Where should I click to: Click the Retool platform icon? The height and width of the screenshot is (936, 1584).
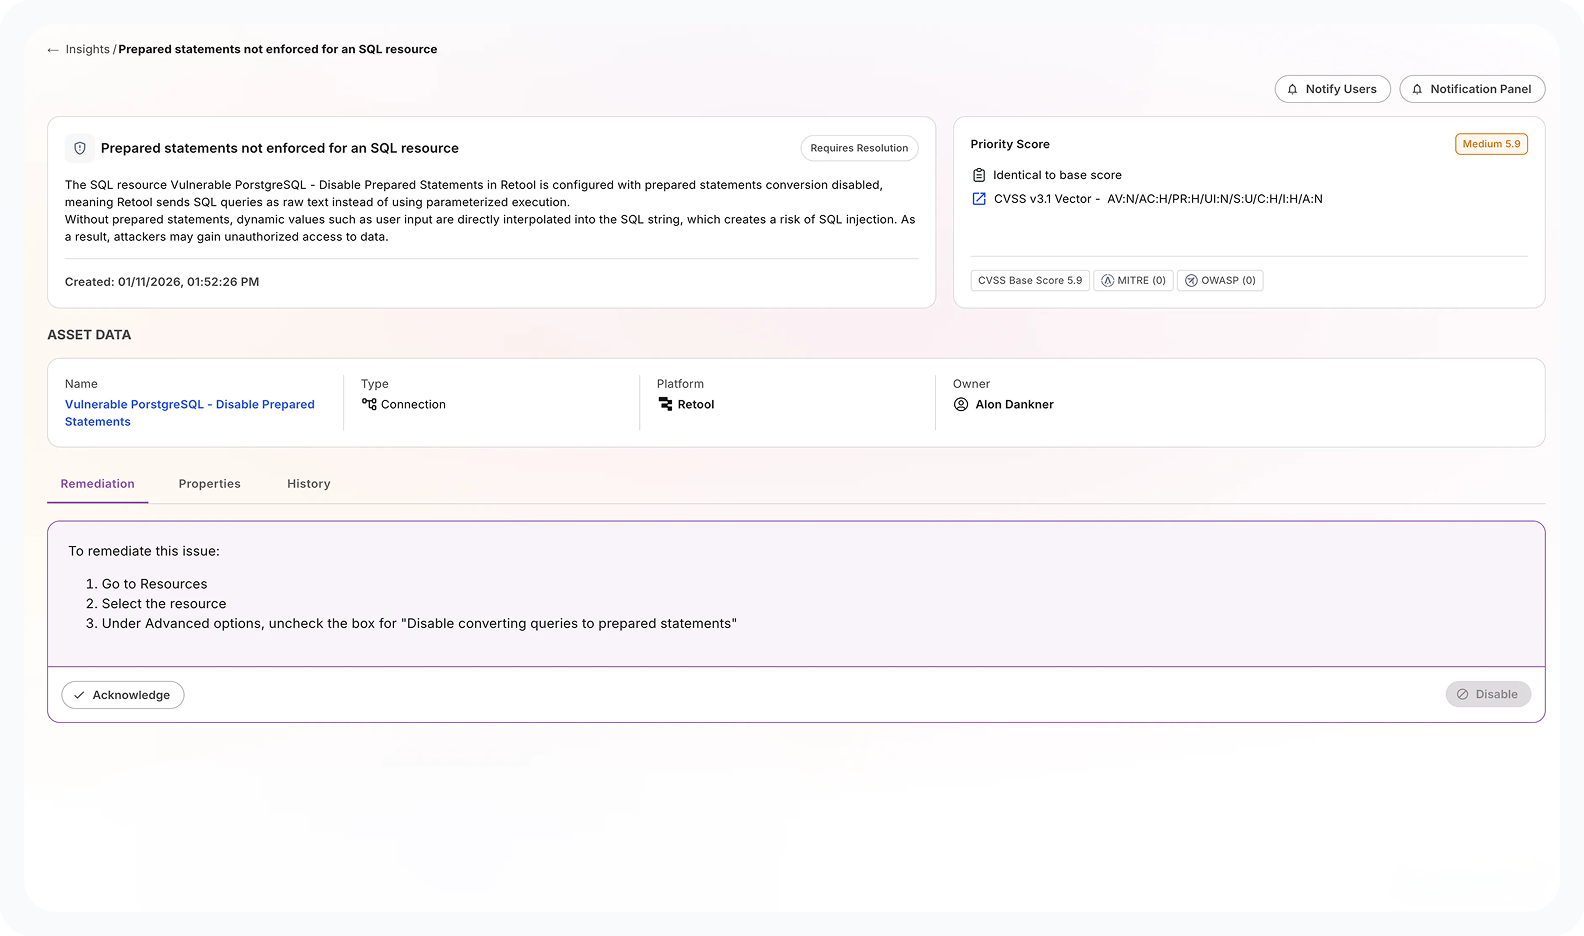click(665, 404)
